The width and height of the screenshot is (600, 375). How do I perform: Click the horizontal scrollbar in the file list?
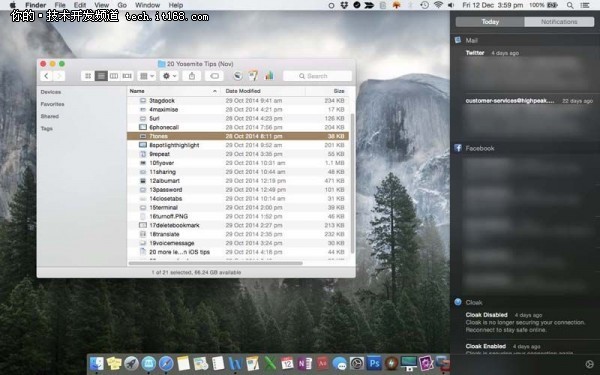point(215,263)
